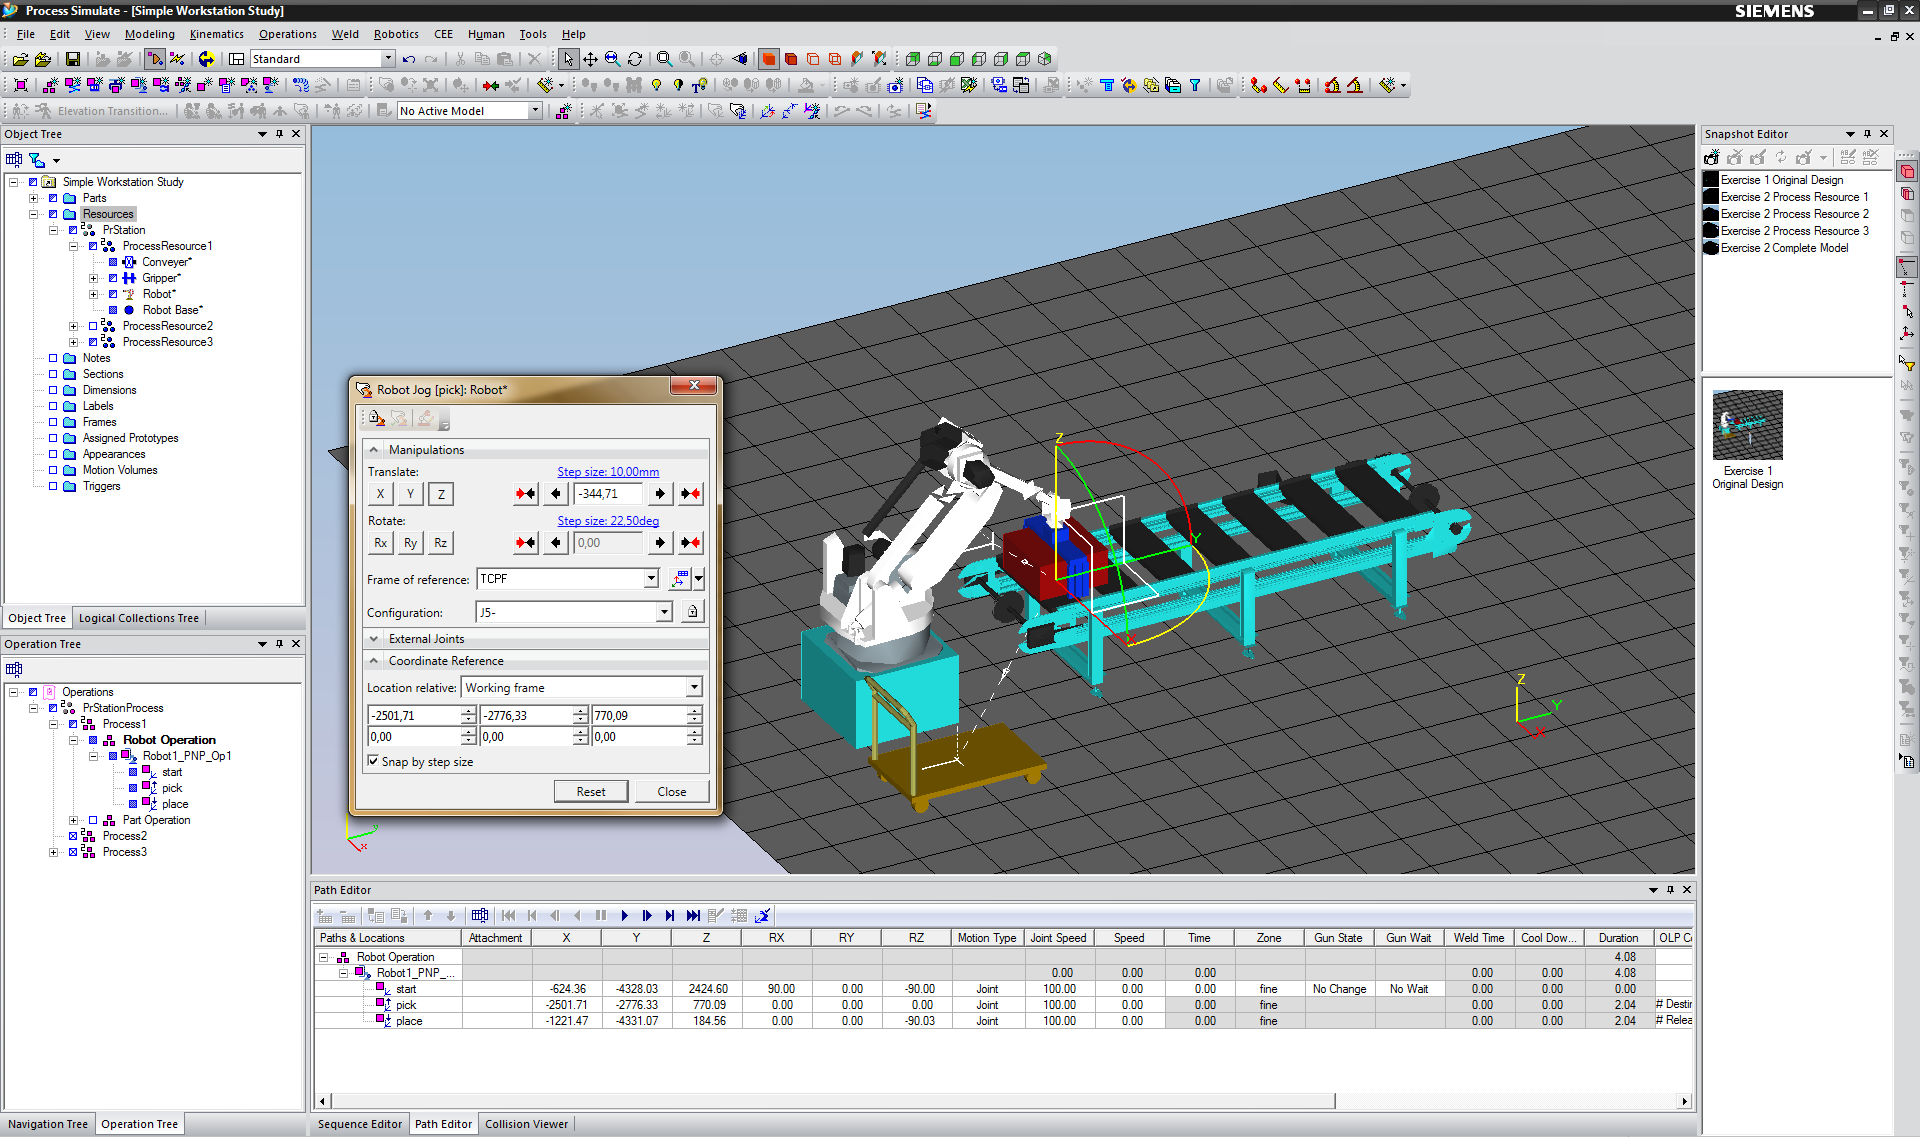Click step forward in Path Editor

click(x=647, y=915)
